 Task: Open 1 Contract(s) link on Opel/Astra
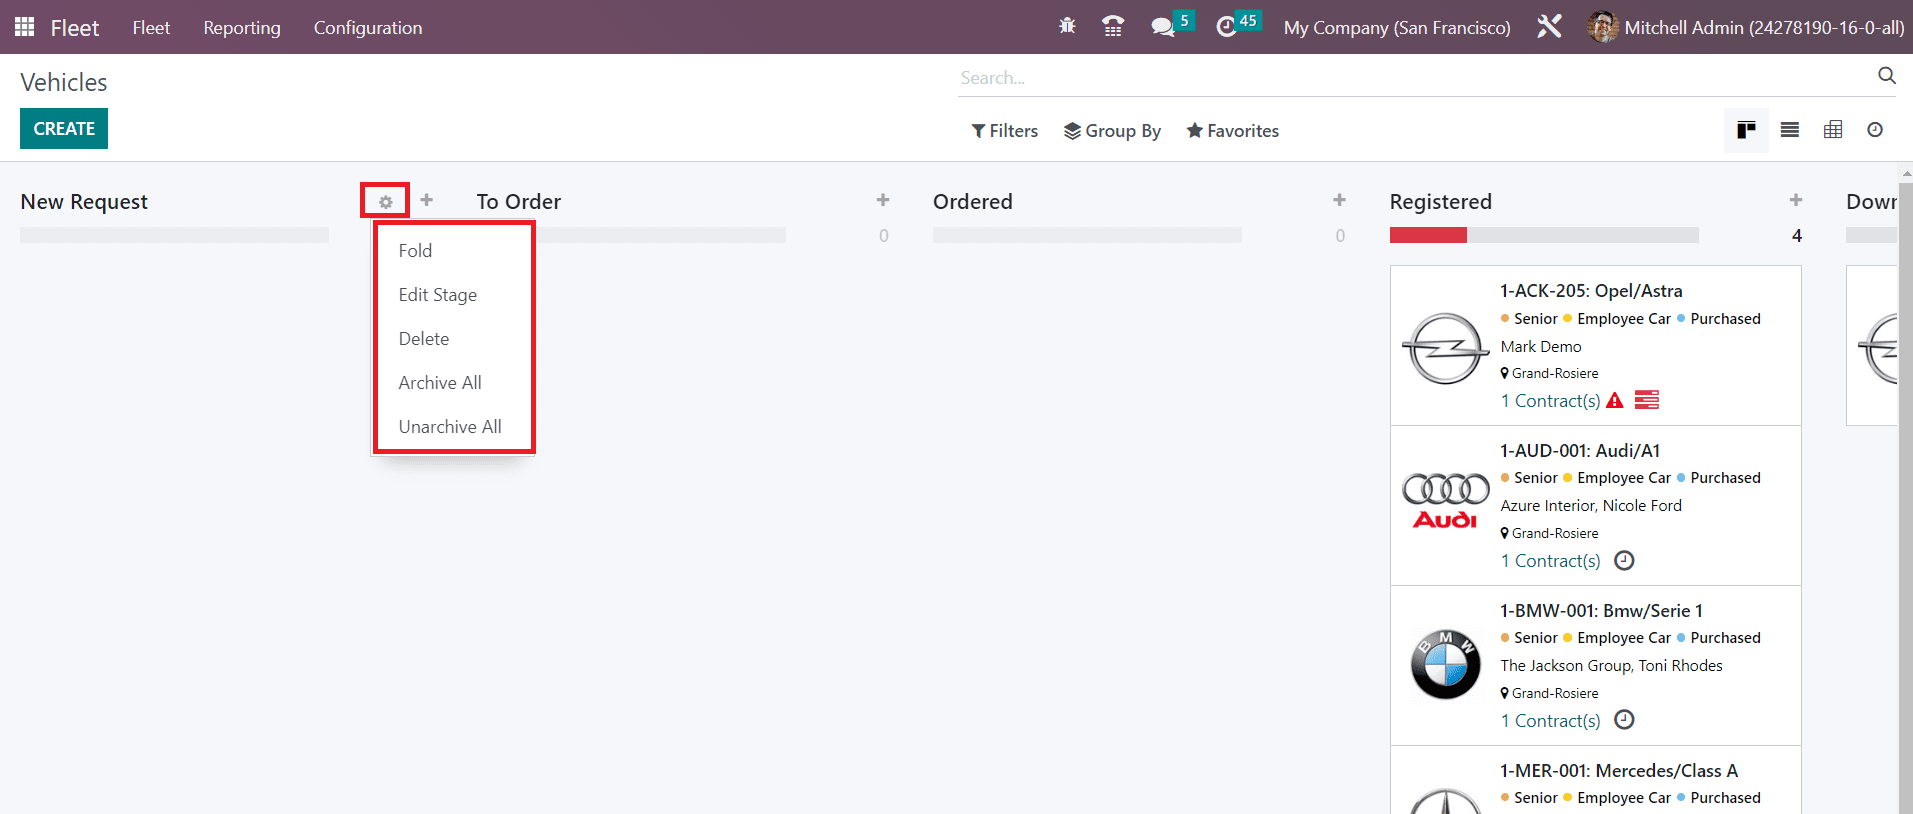click(x=1550, y=401)
